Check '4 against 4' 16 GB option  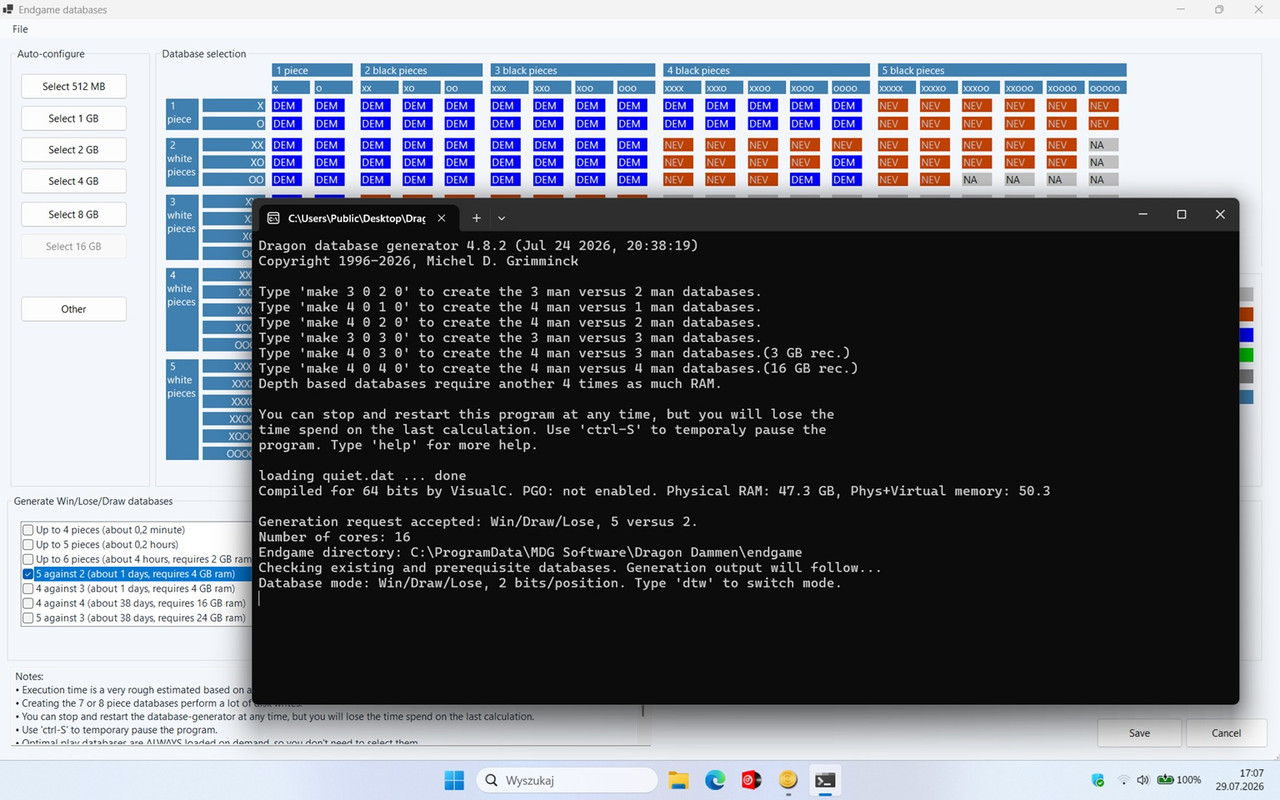(x=28, y=603)
